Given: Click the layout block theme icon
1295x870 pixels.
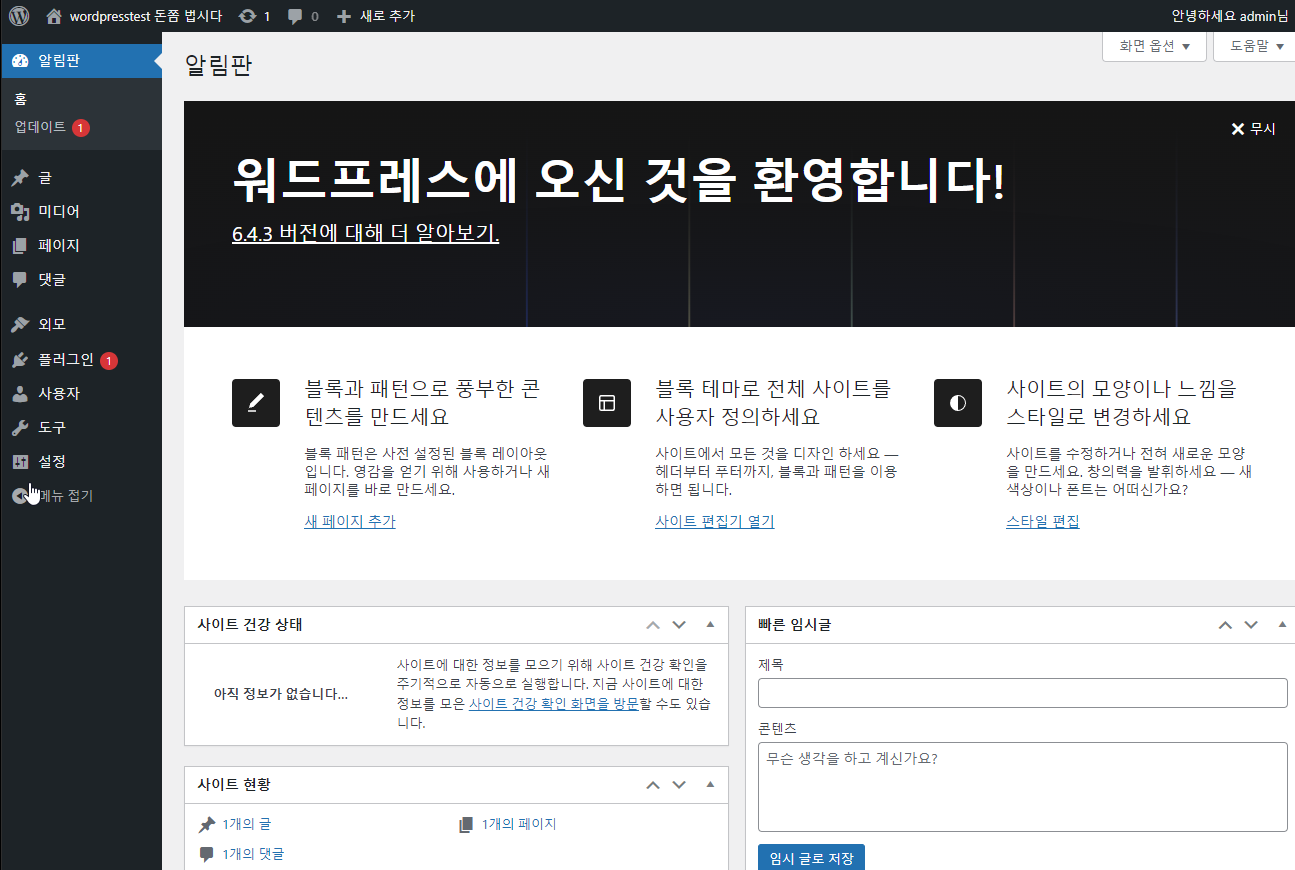Looking at the screenshot, I should (607, 403).
